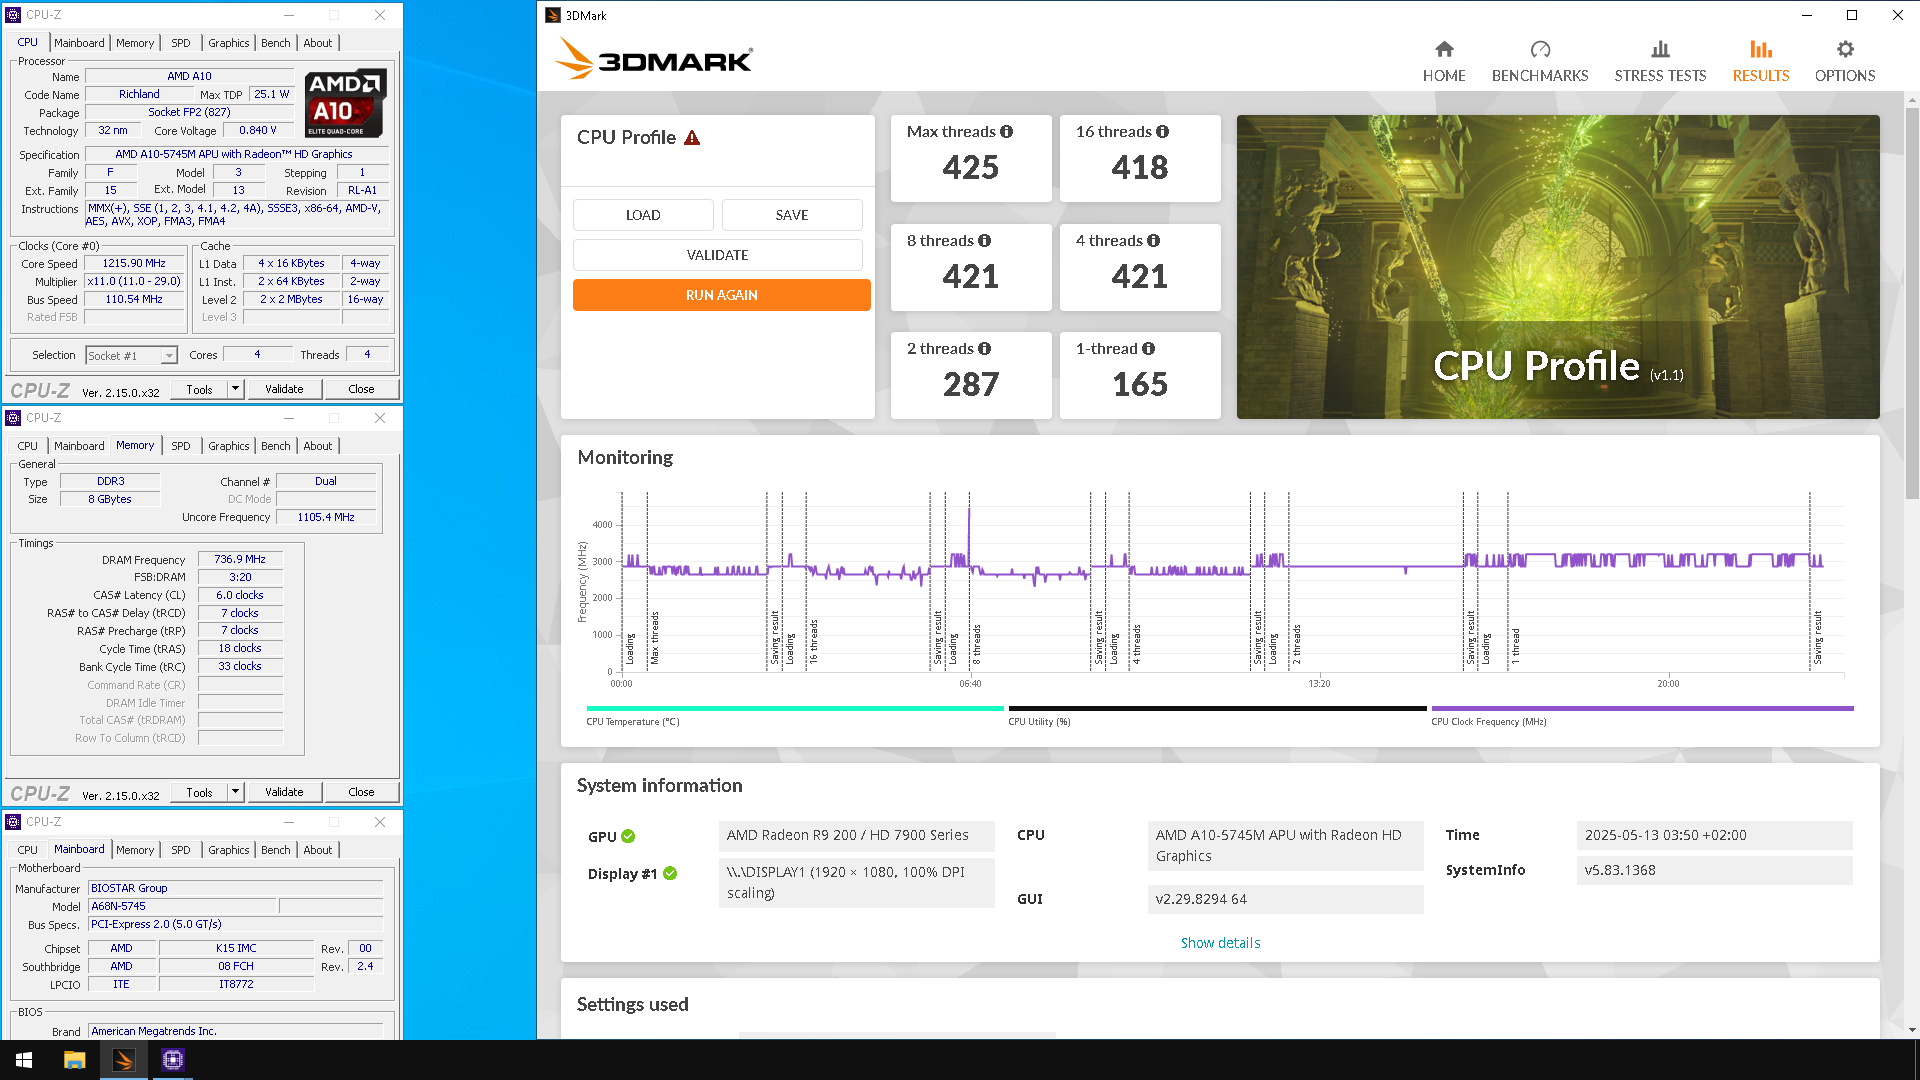The width and height of the screenshot is (1920, 1080).
Task: Click the LOAD button
Action: [x=643, y=215]
